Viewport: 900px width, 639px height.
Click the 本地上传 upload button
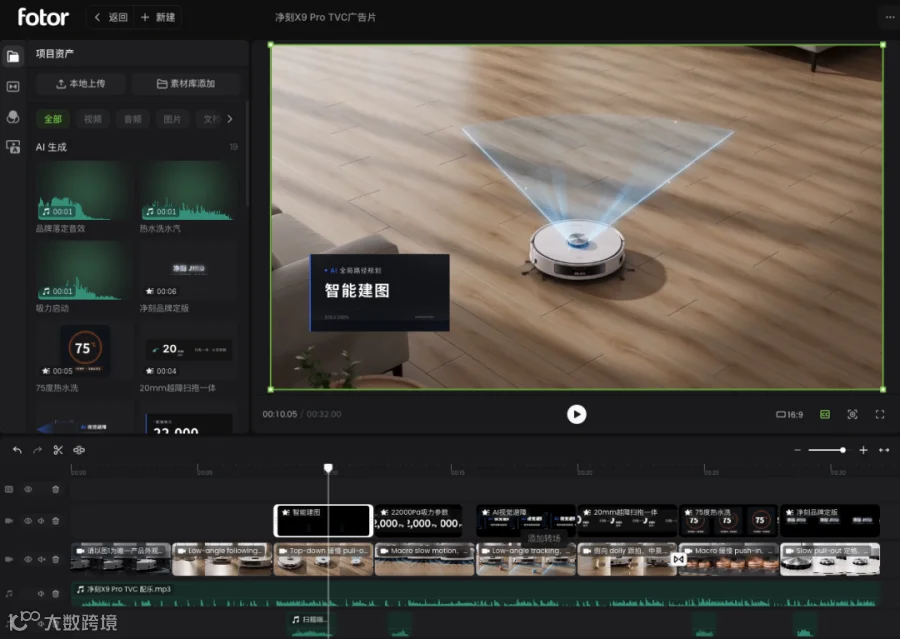(80, 84)
